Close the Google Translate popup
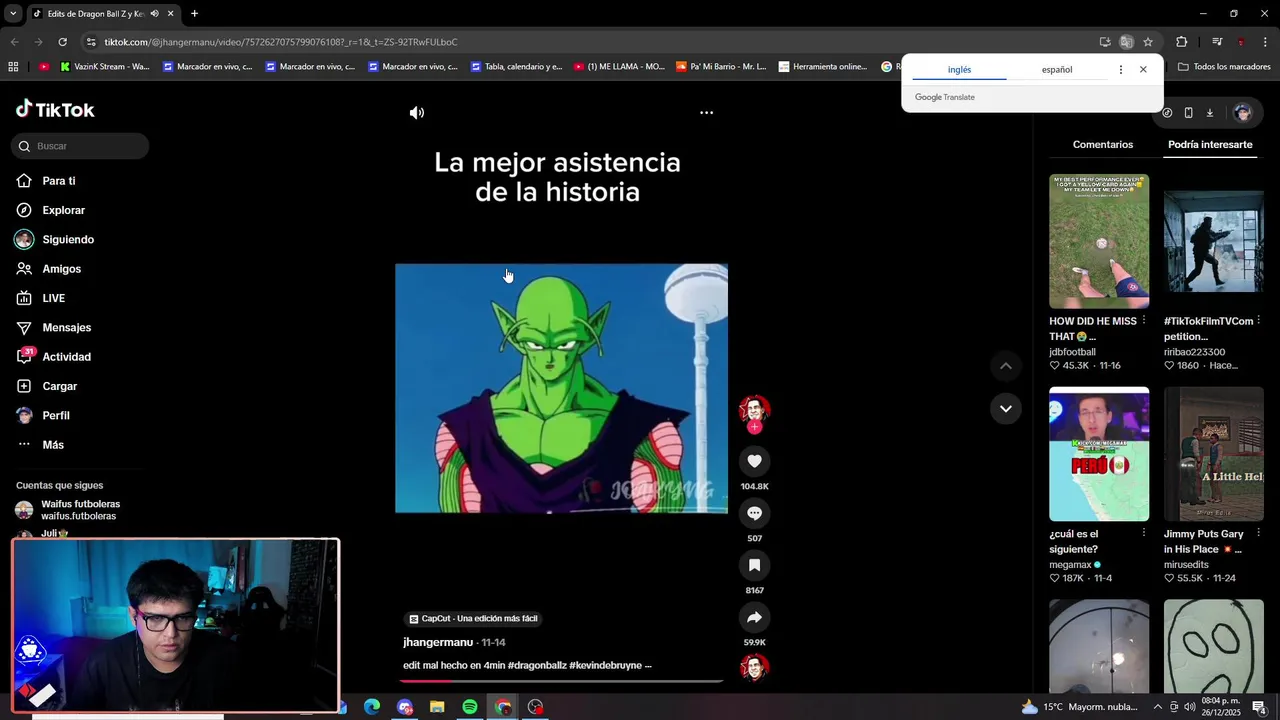Screen dimensions: 1280x720 click(1143, 70)
